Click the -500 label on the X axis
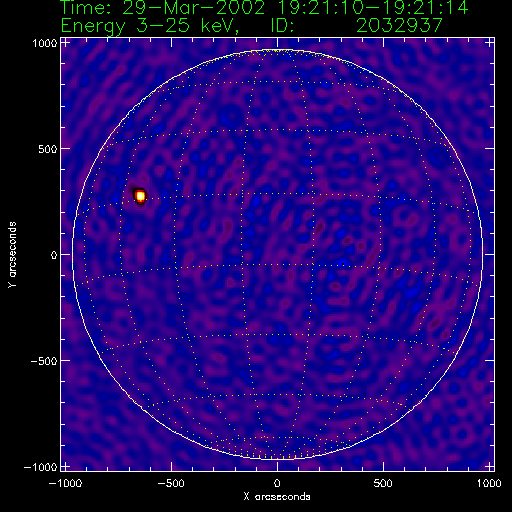 tap(171, 483)
